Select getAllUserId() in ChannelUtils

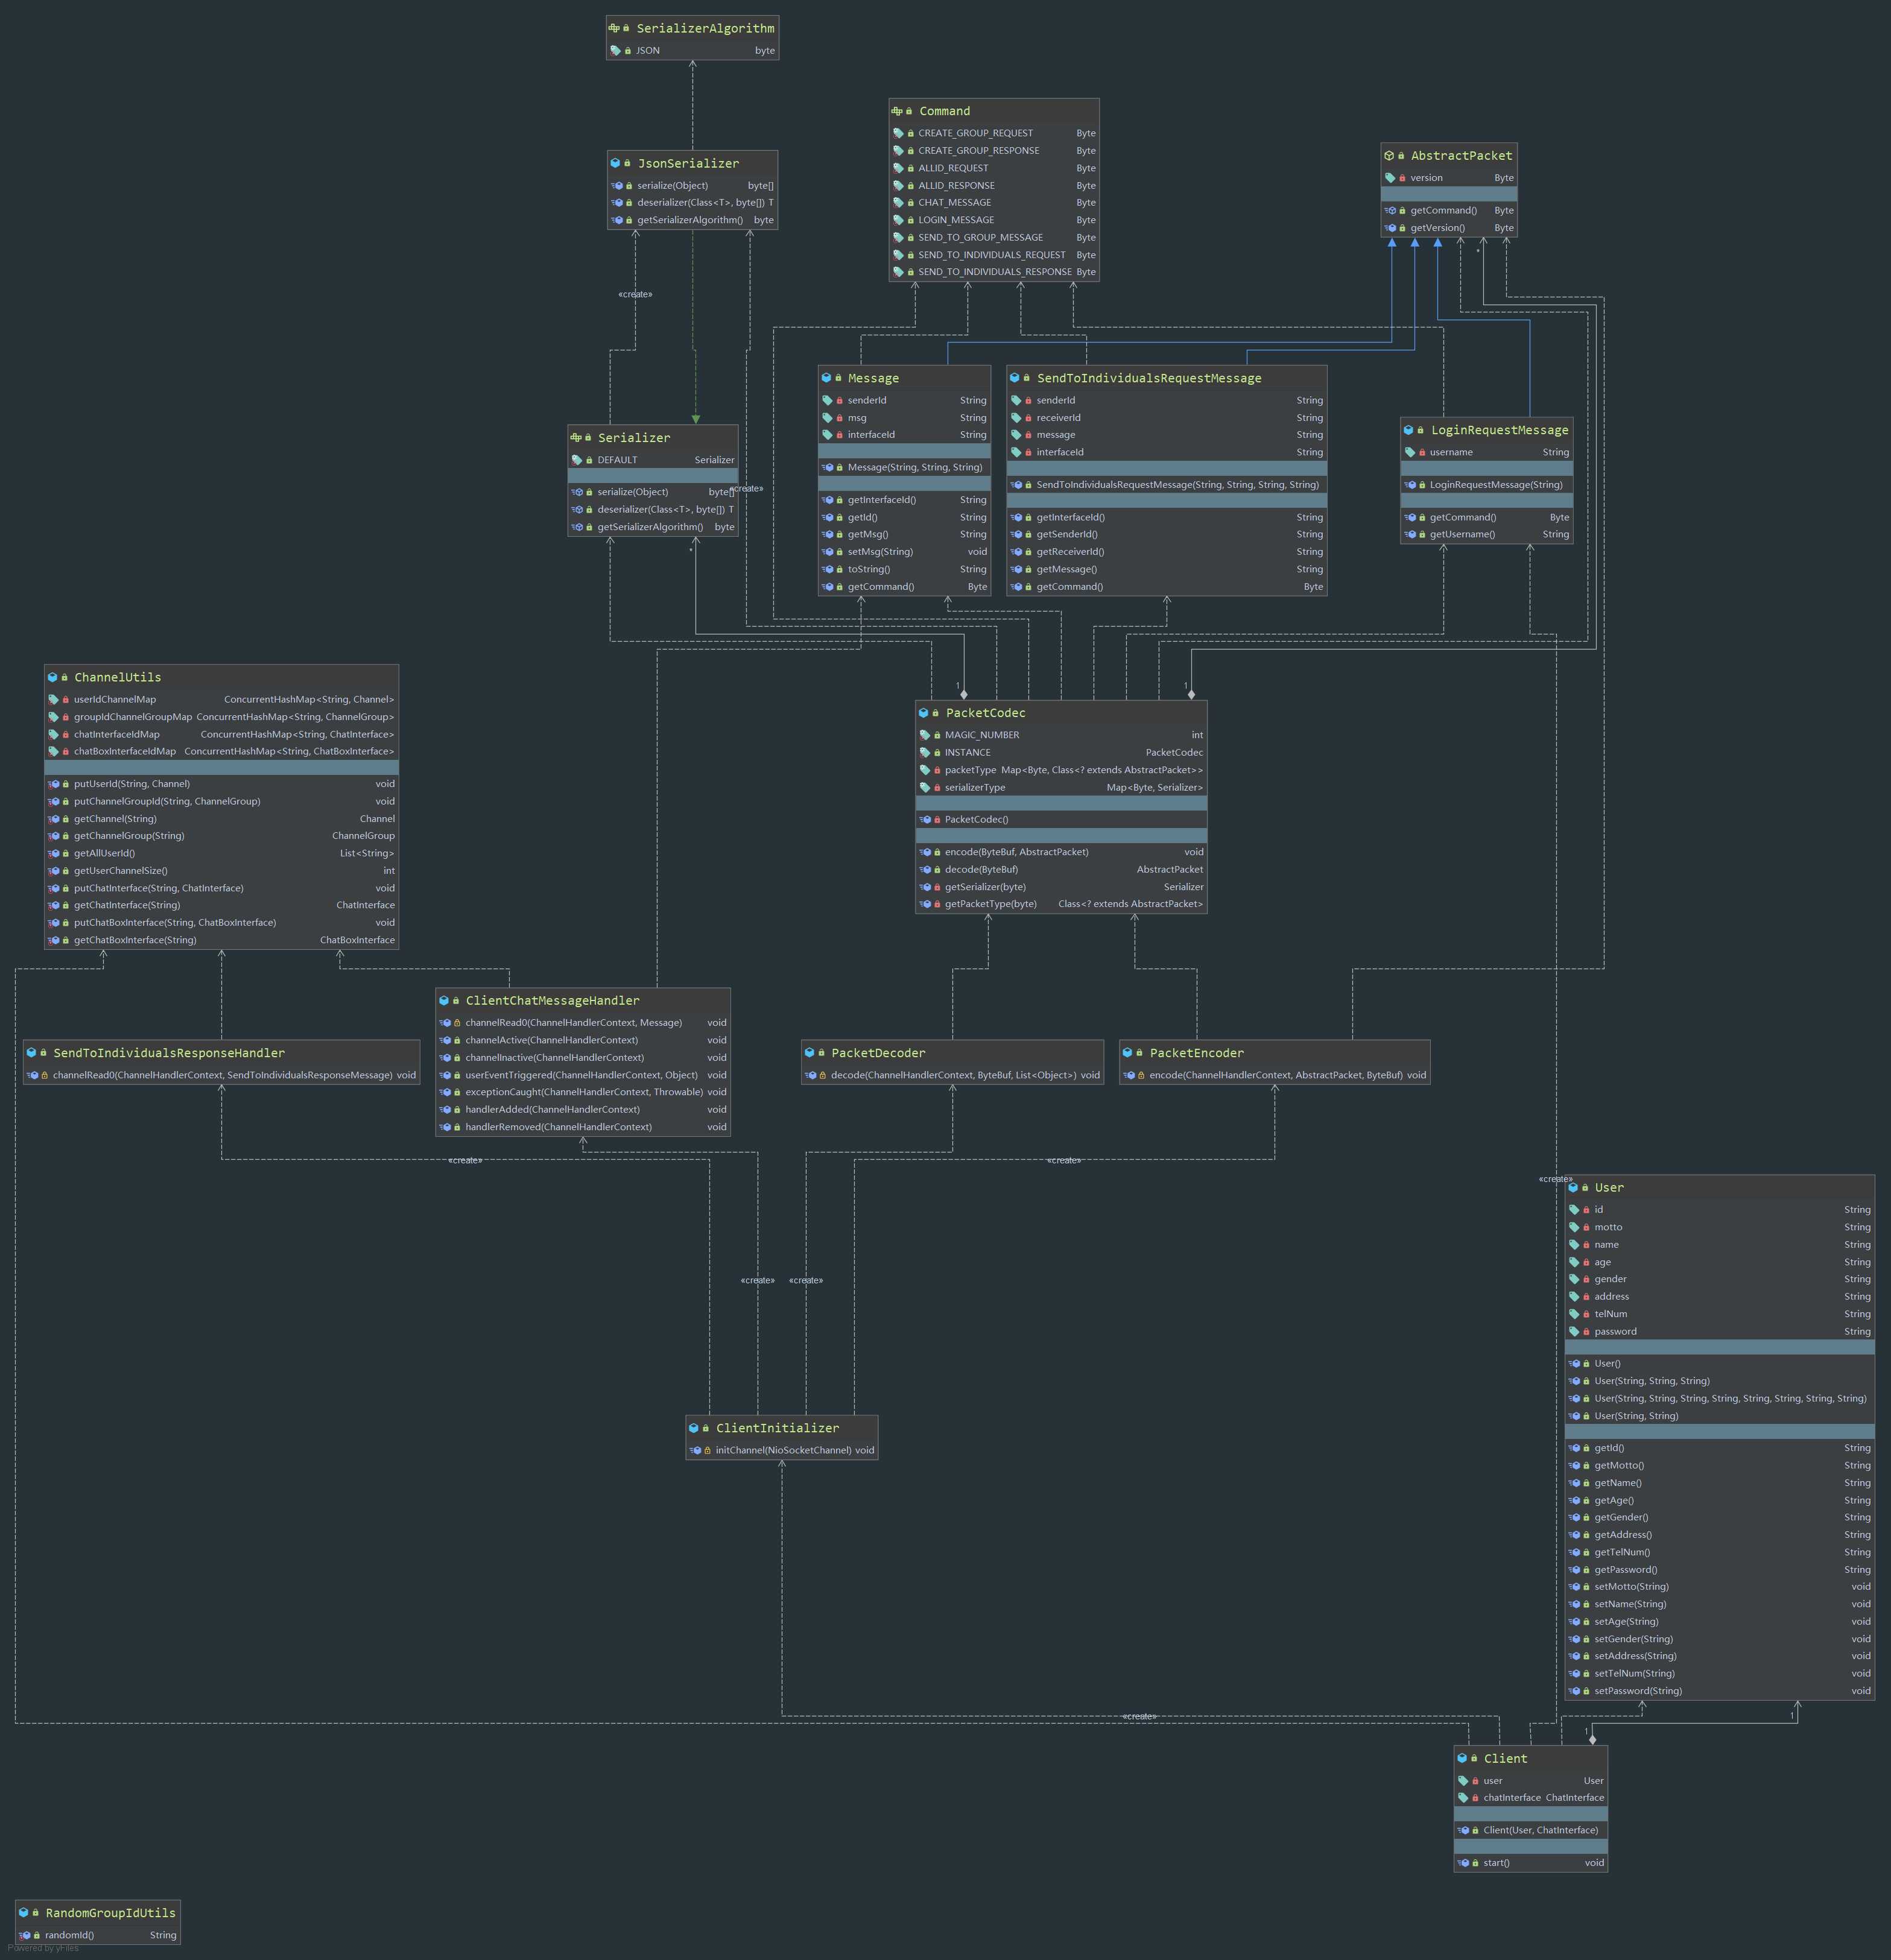(221, 853)
